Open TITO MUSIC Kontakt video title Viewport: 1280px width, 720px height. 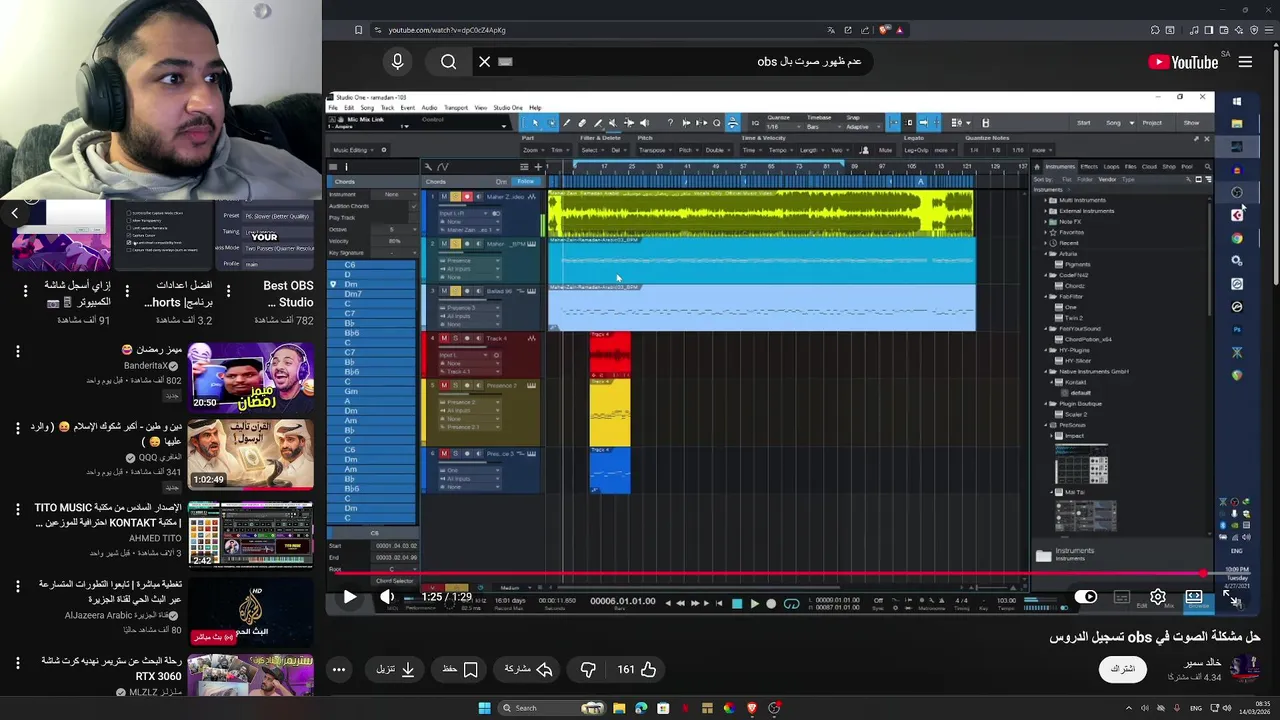[108, 515]
